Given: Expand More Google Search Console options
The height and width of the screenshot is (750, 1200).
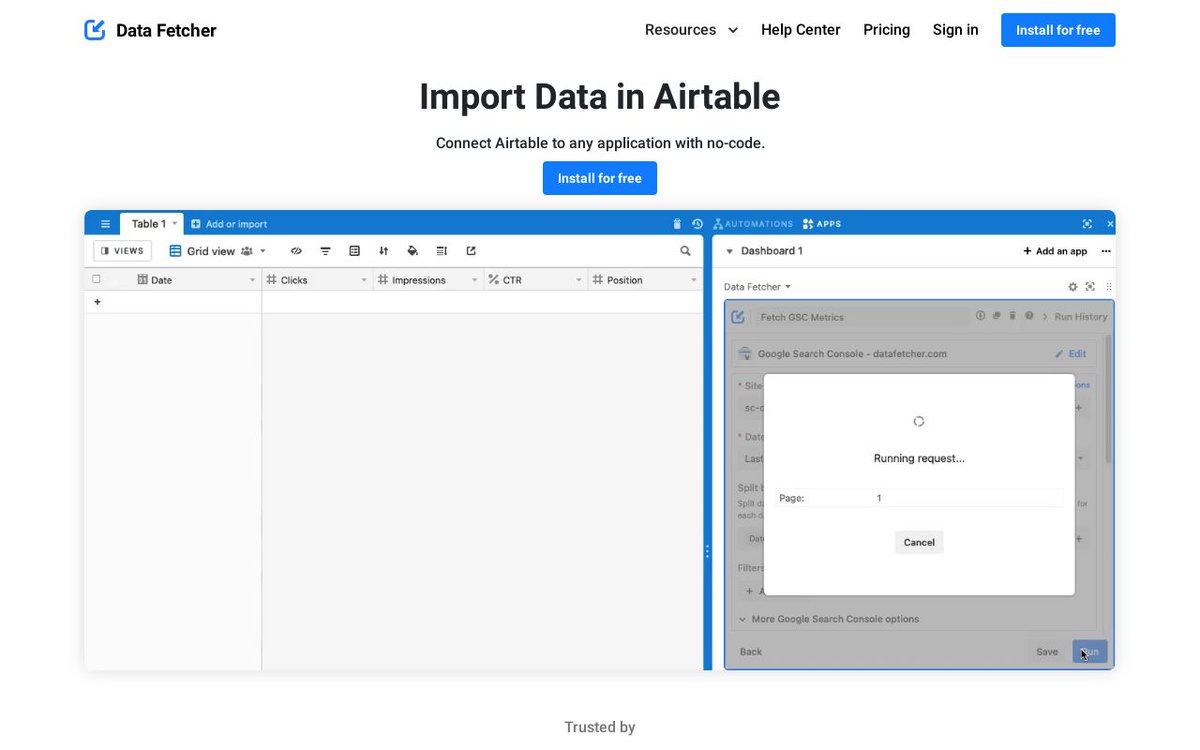Looking at the screenshot, I should pos(829,619).
